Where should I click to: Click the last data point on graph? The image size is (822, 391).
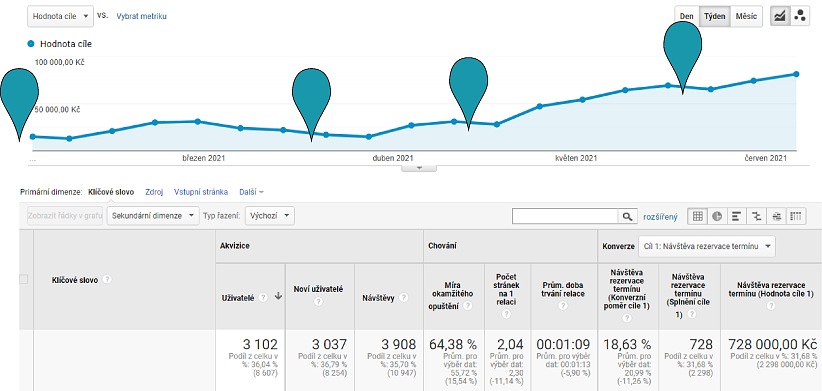pyautogui.click(x=796, y=74)
